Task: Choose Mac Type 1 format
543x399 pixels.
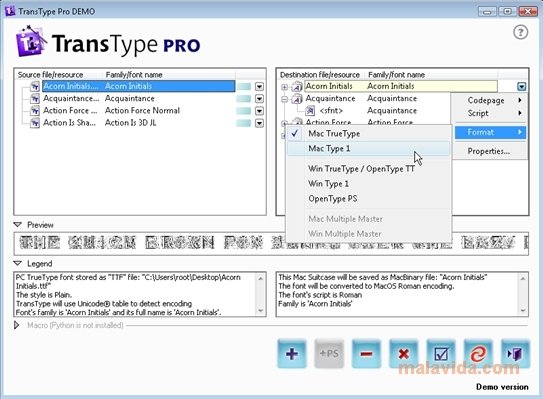Action: point(369,149)
